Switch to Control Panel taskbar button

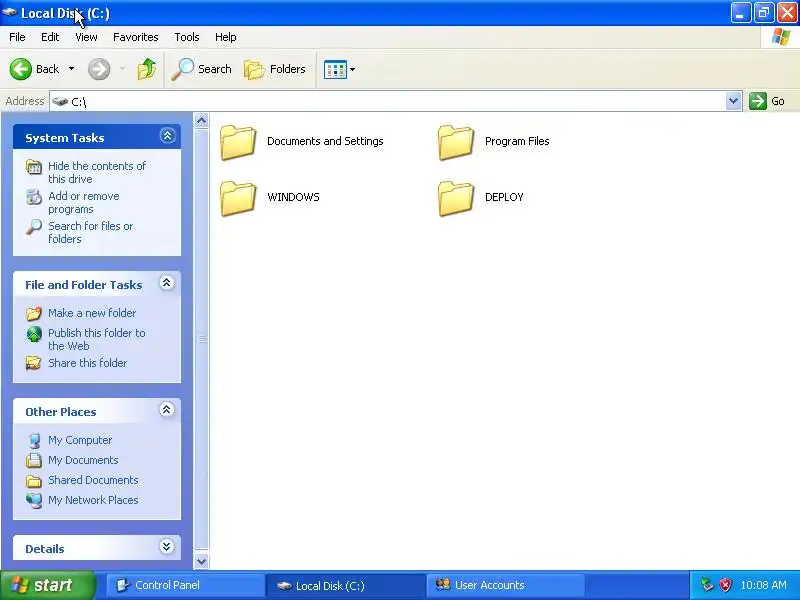(185, 585)
